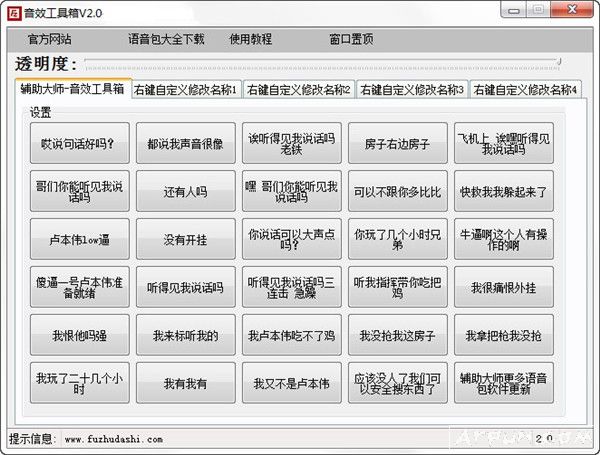Close the 音效工具箱V2.0 window

click(572, 9)
